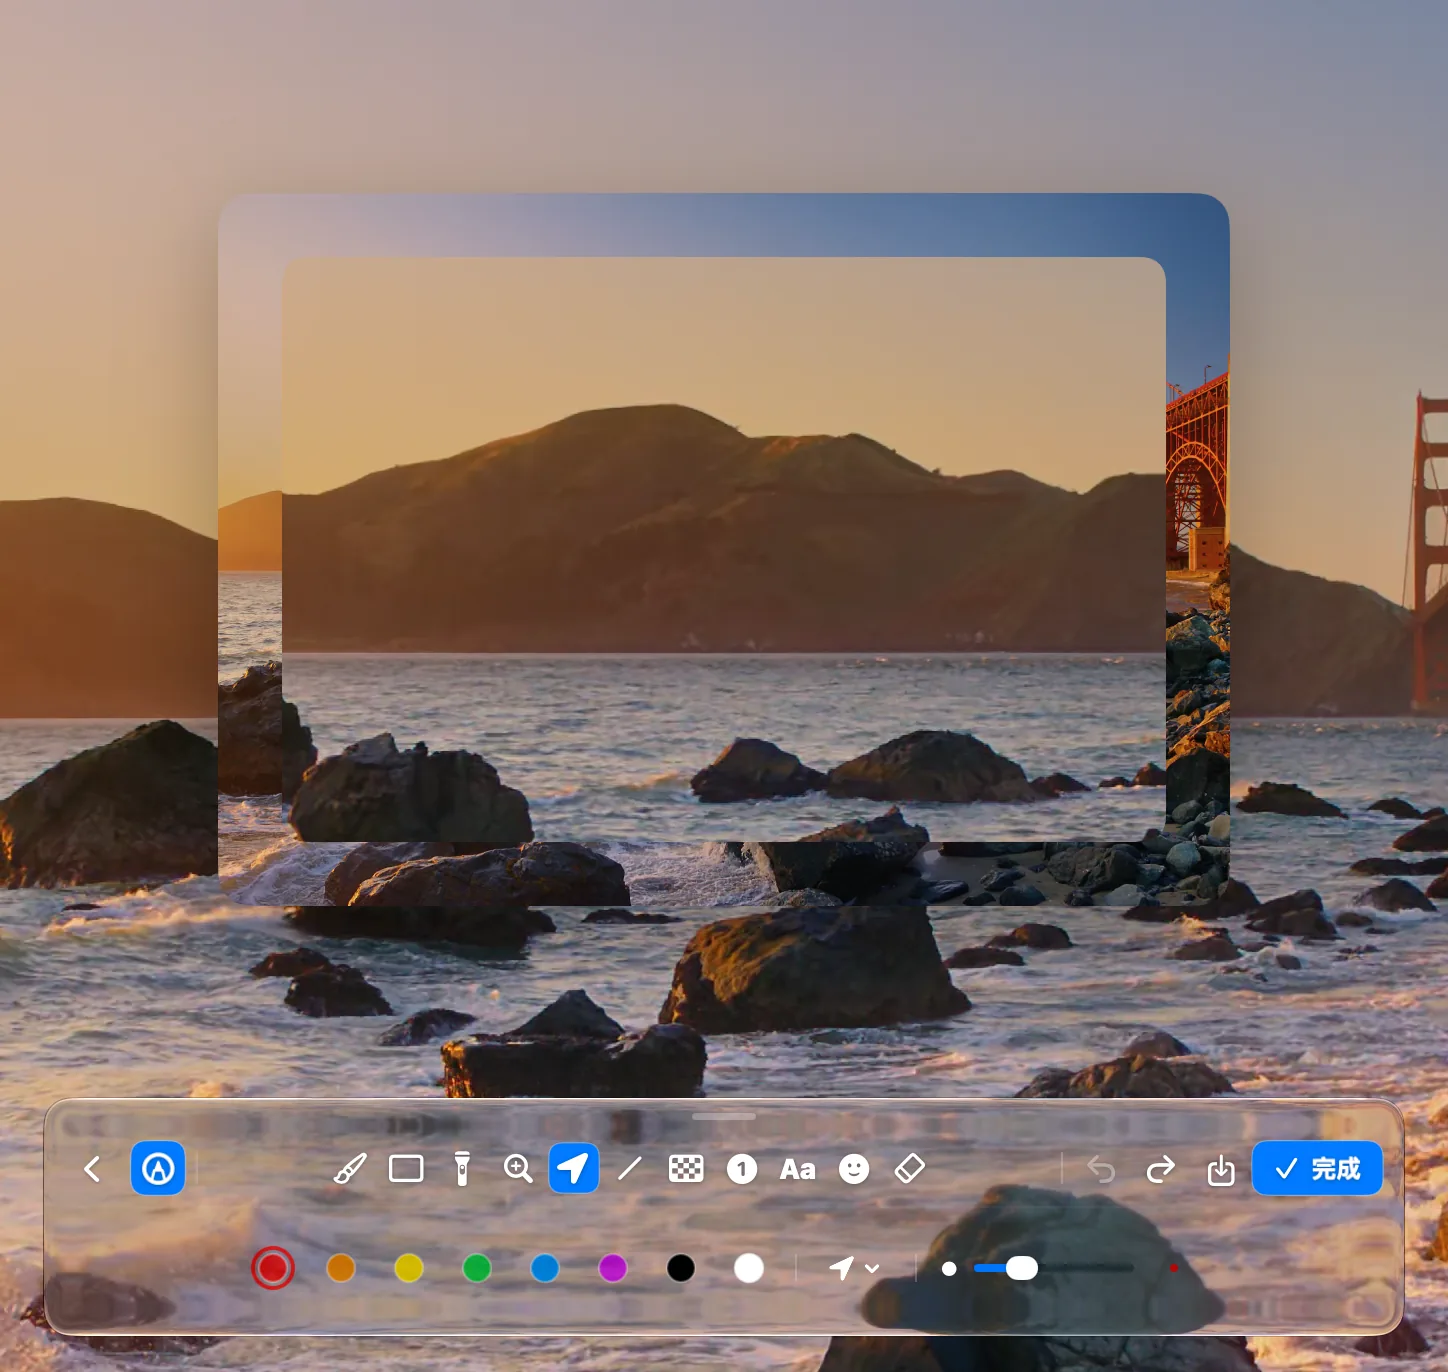
Task: Choose the flashlight spotlight tool
Action: coord(462,1169)
